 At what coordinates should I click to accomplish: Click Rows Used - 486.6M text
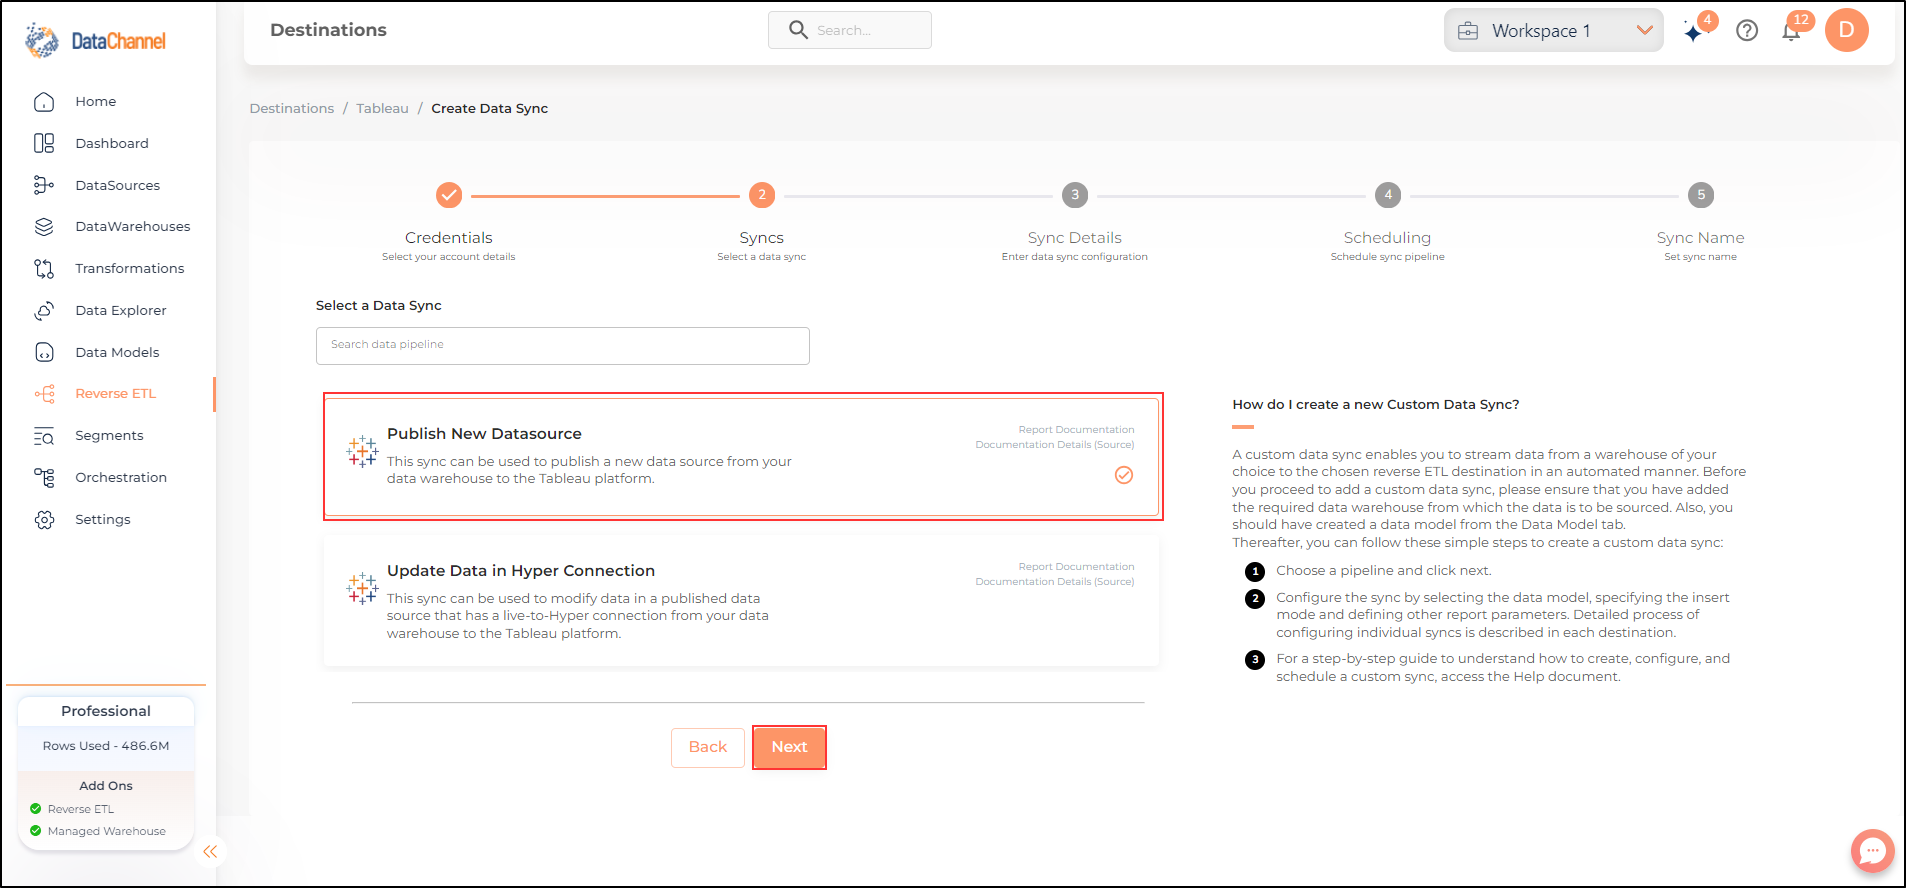[x=106, y=746]
